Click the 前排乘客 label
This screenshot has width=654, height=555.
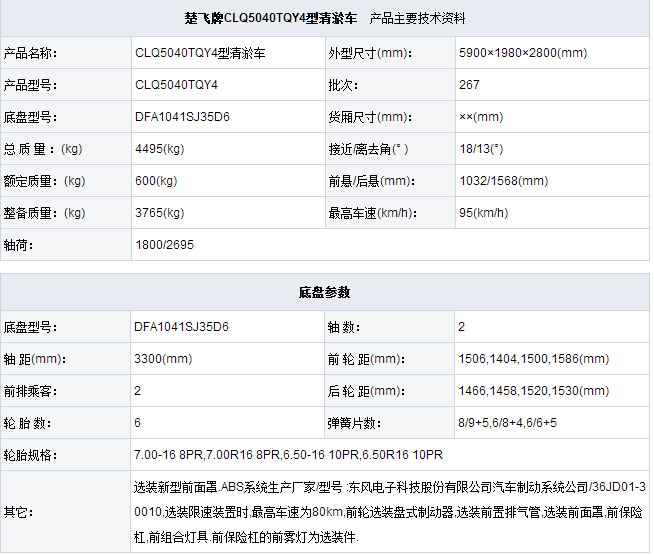[x=30, y=391]
